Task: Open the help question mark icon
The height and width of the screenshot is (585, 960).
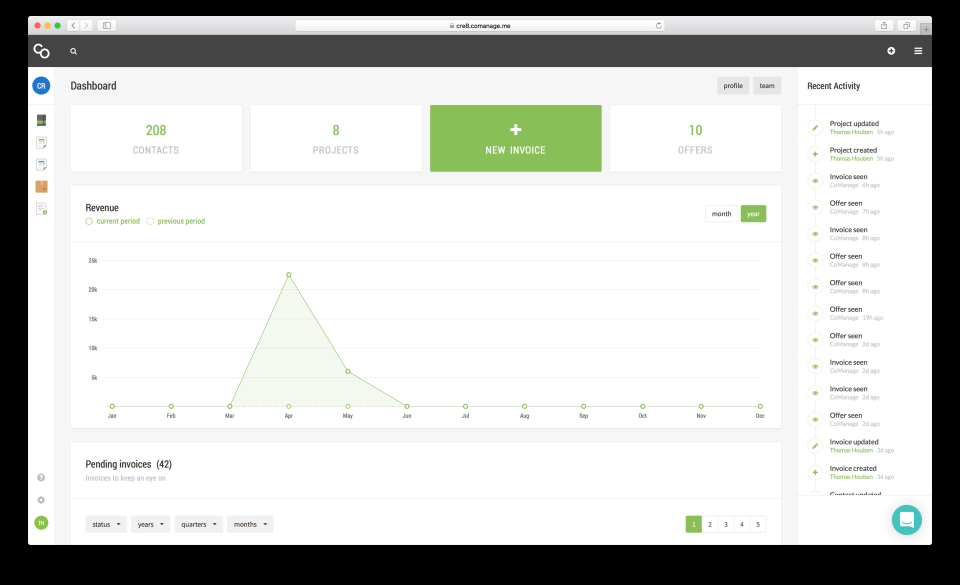Action: pyautogui.click(x=40, y=478)
